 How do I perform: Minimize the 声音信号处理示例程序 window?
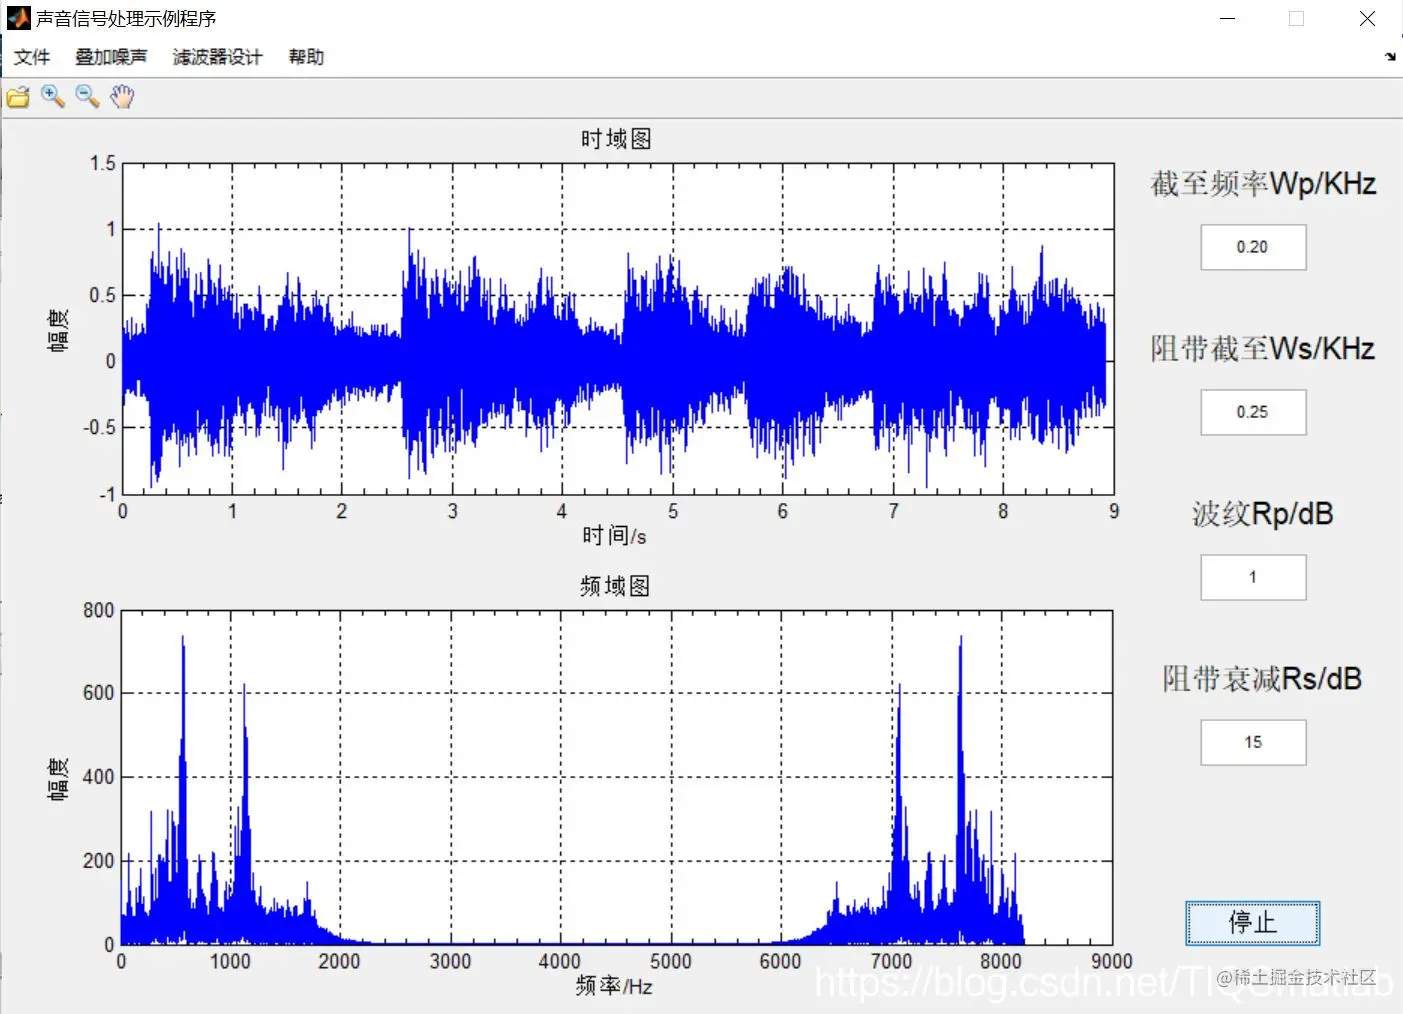[1228, 19]
